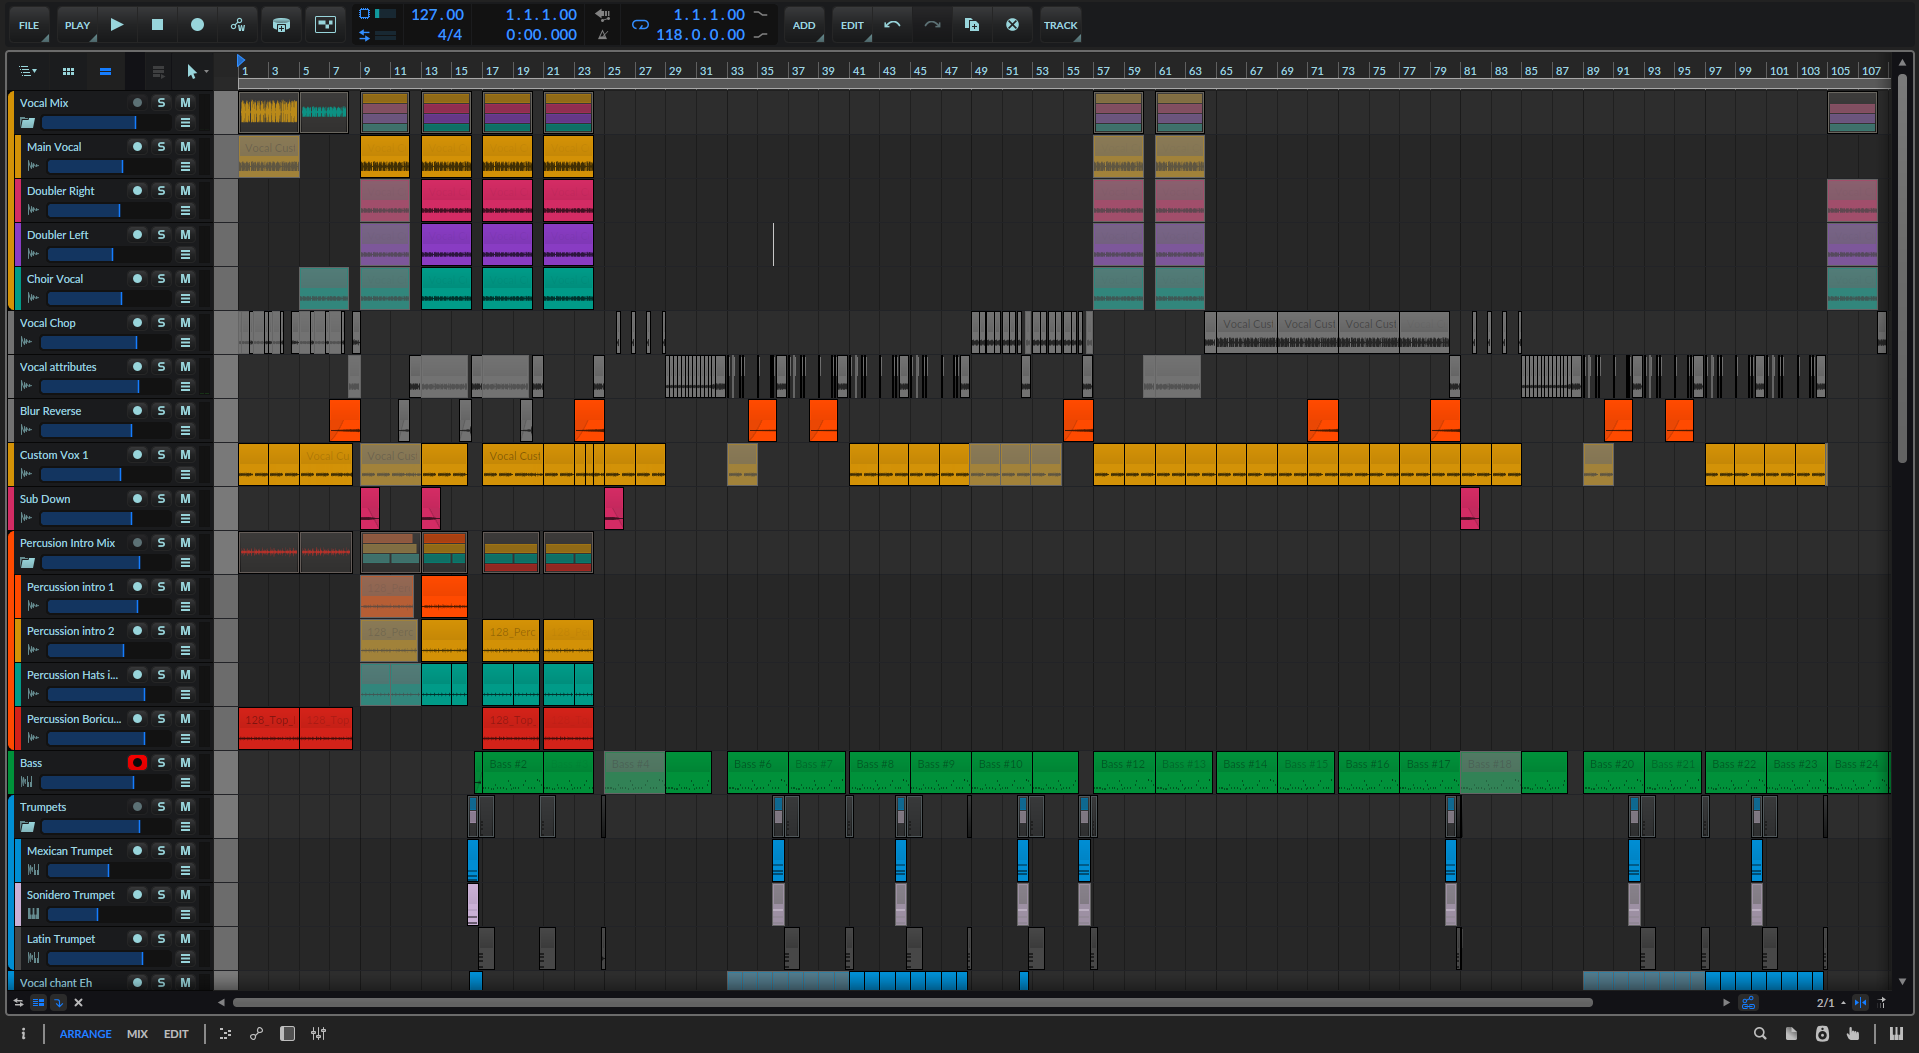Adjust the Main Vocal volume slider
Viewport: 1919px width, 1053px height.
[108, 167]
